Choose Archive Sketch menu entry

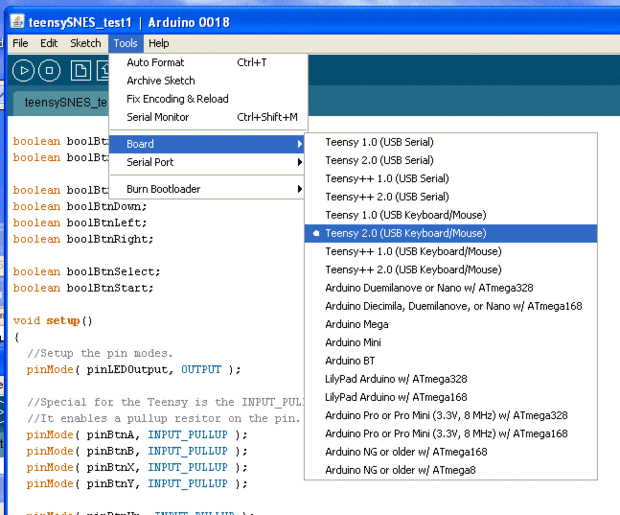208,81
